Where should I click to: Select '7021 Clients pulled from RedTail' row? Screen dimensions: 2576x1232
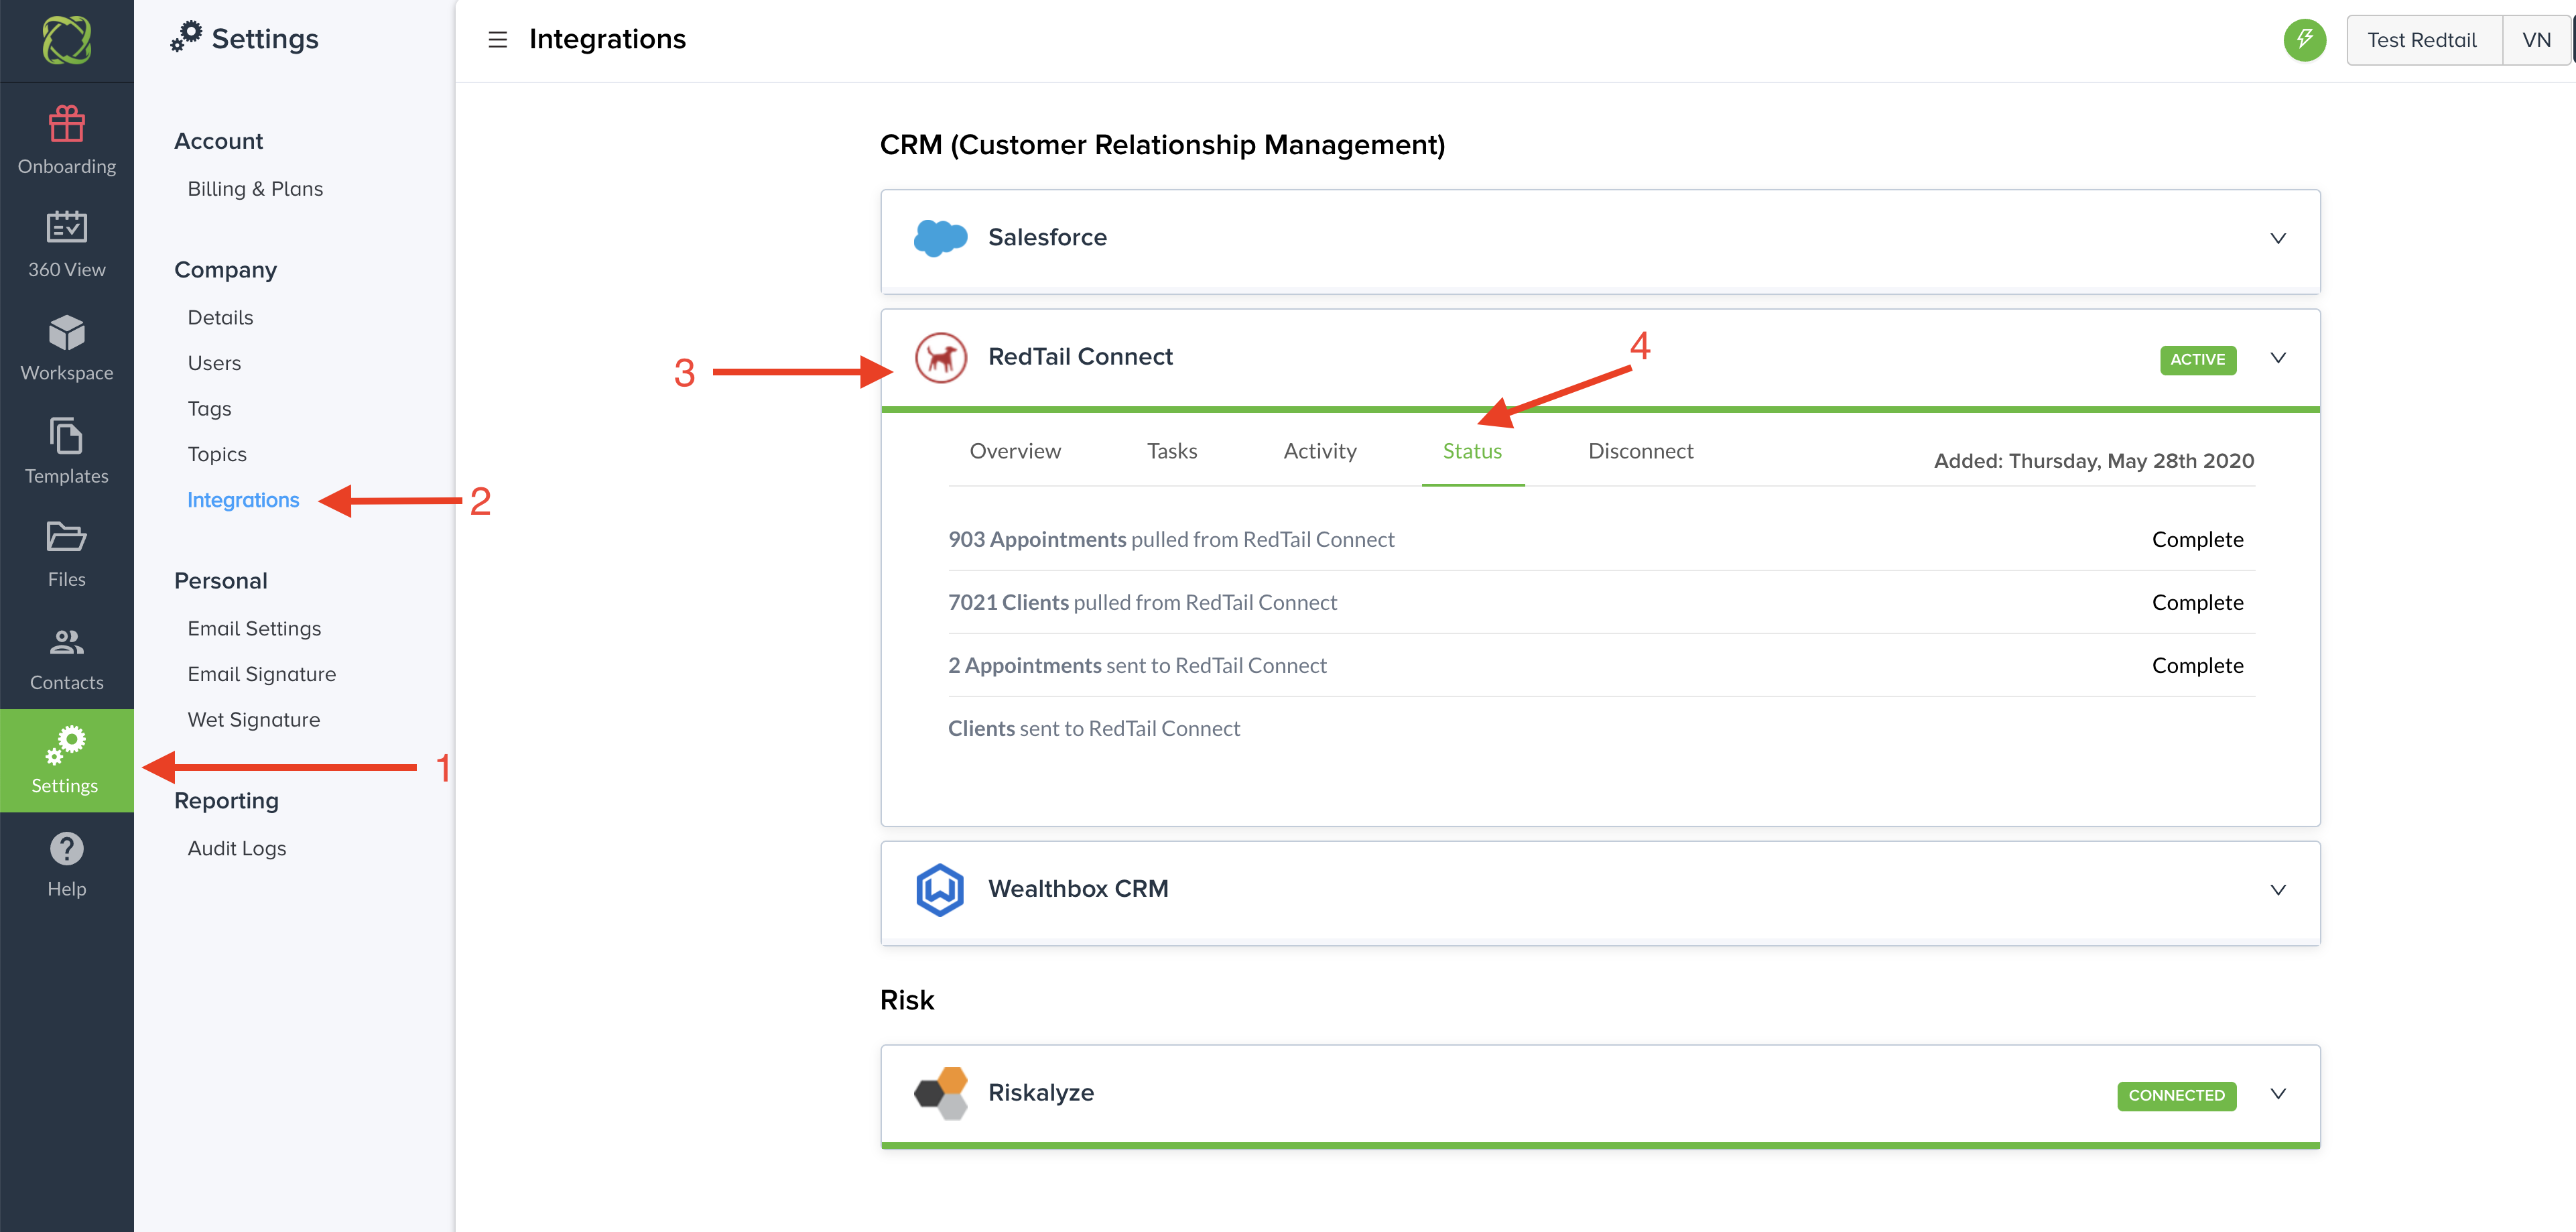[x=1601, y=603]
